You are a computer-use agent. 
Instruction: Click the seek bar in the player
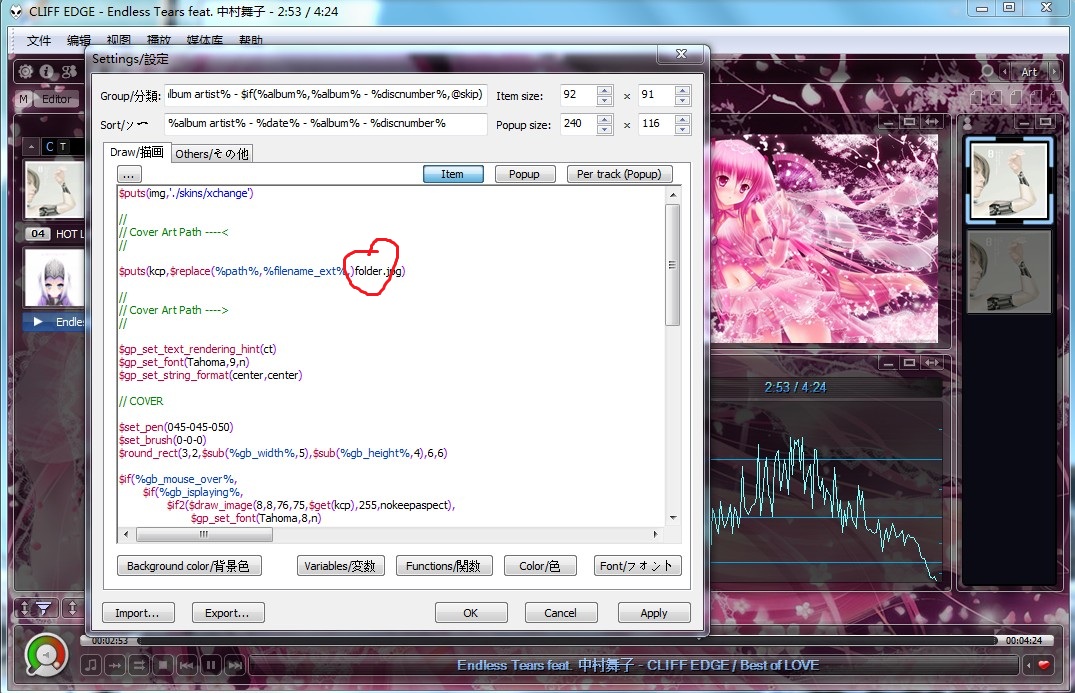(x=567, y=640)
